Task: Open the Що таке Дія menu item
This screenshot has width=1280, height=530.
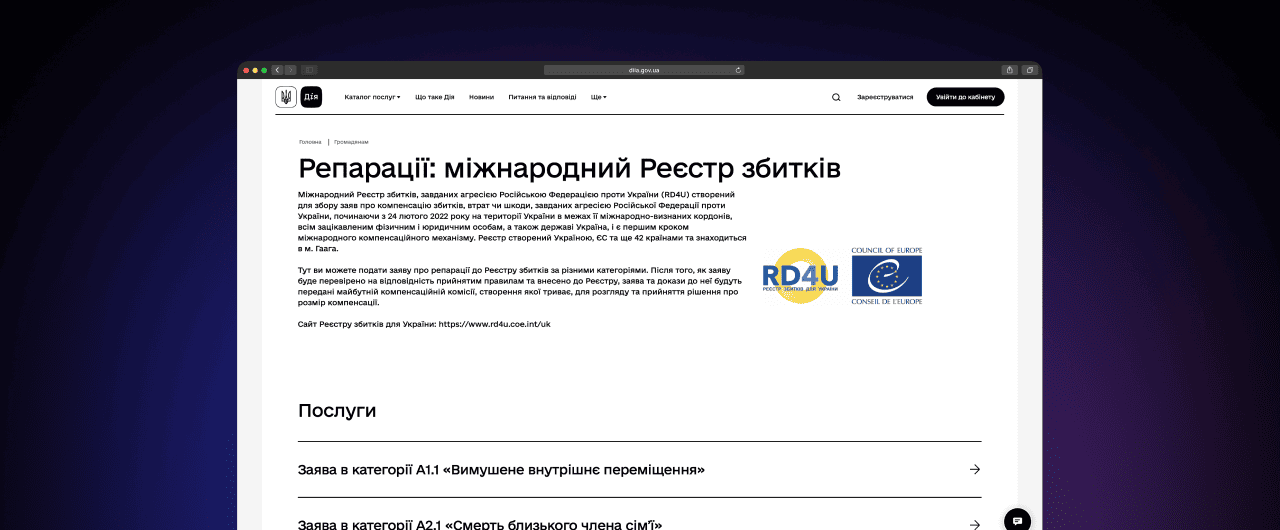Action: tap(435, 97)
